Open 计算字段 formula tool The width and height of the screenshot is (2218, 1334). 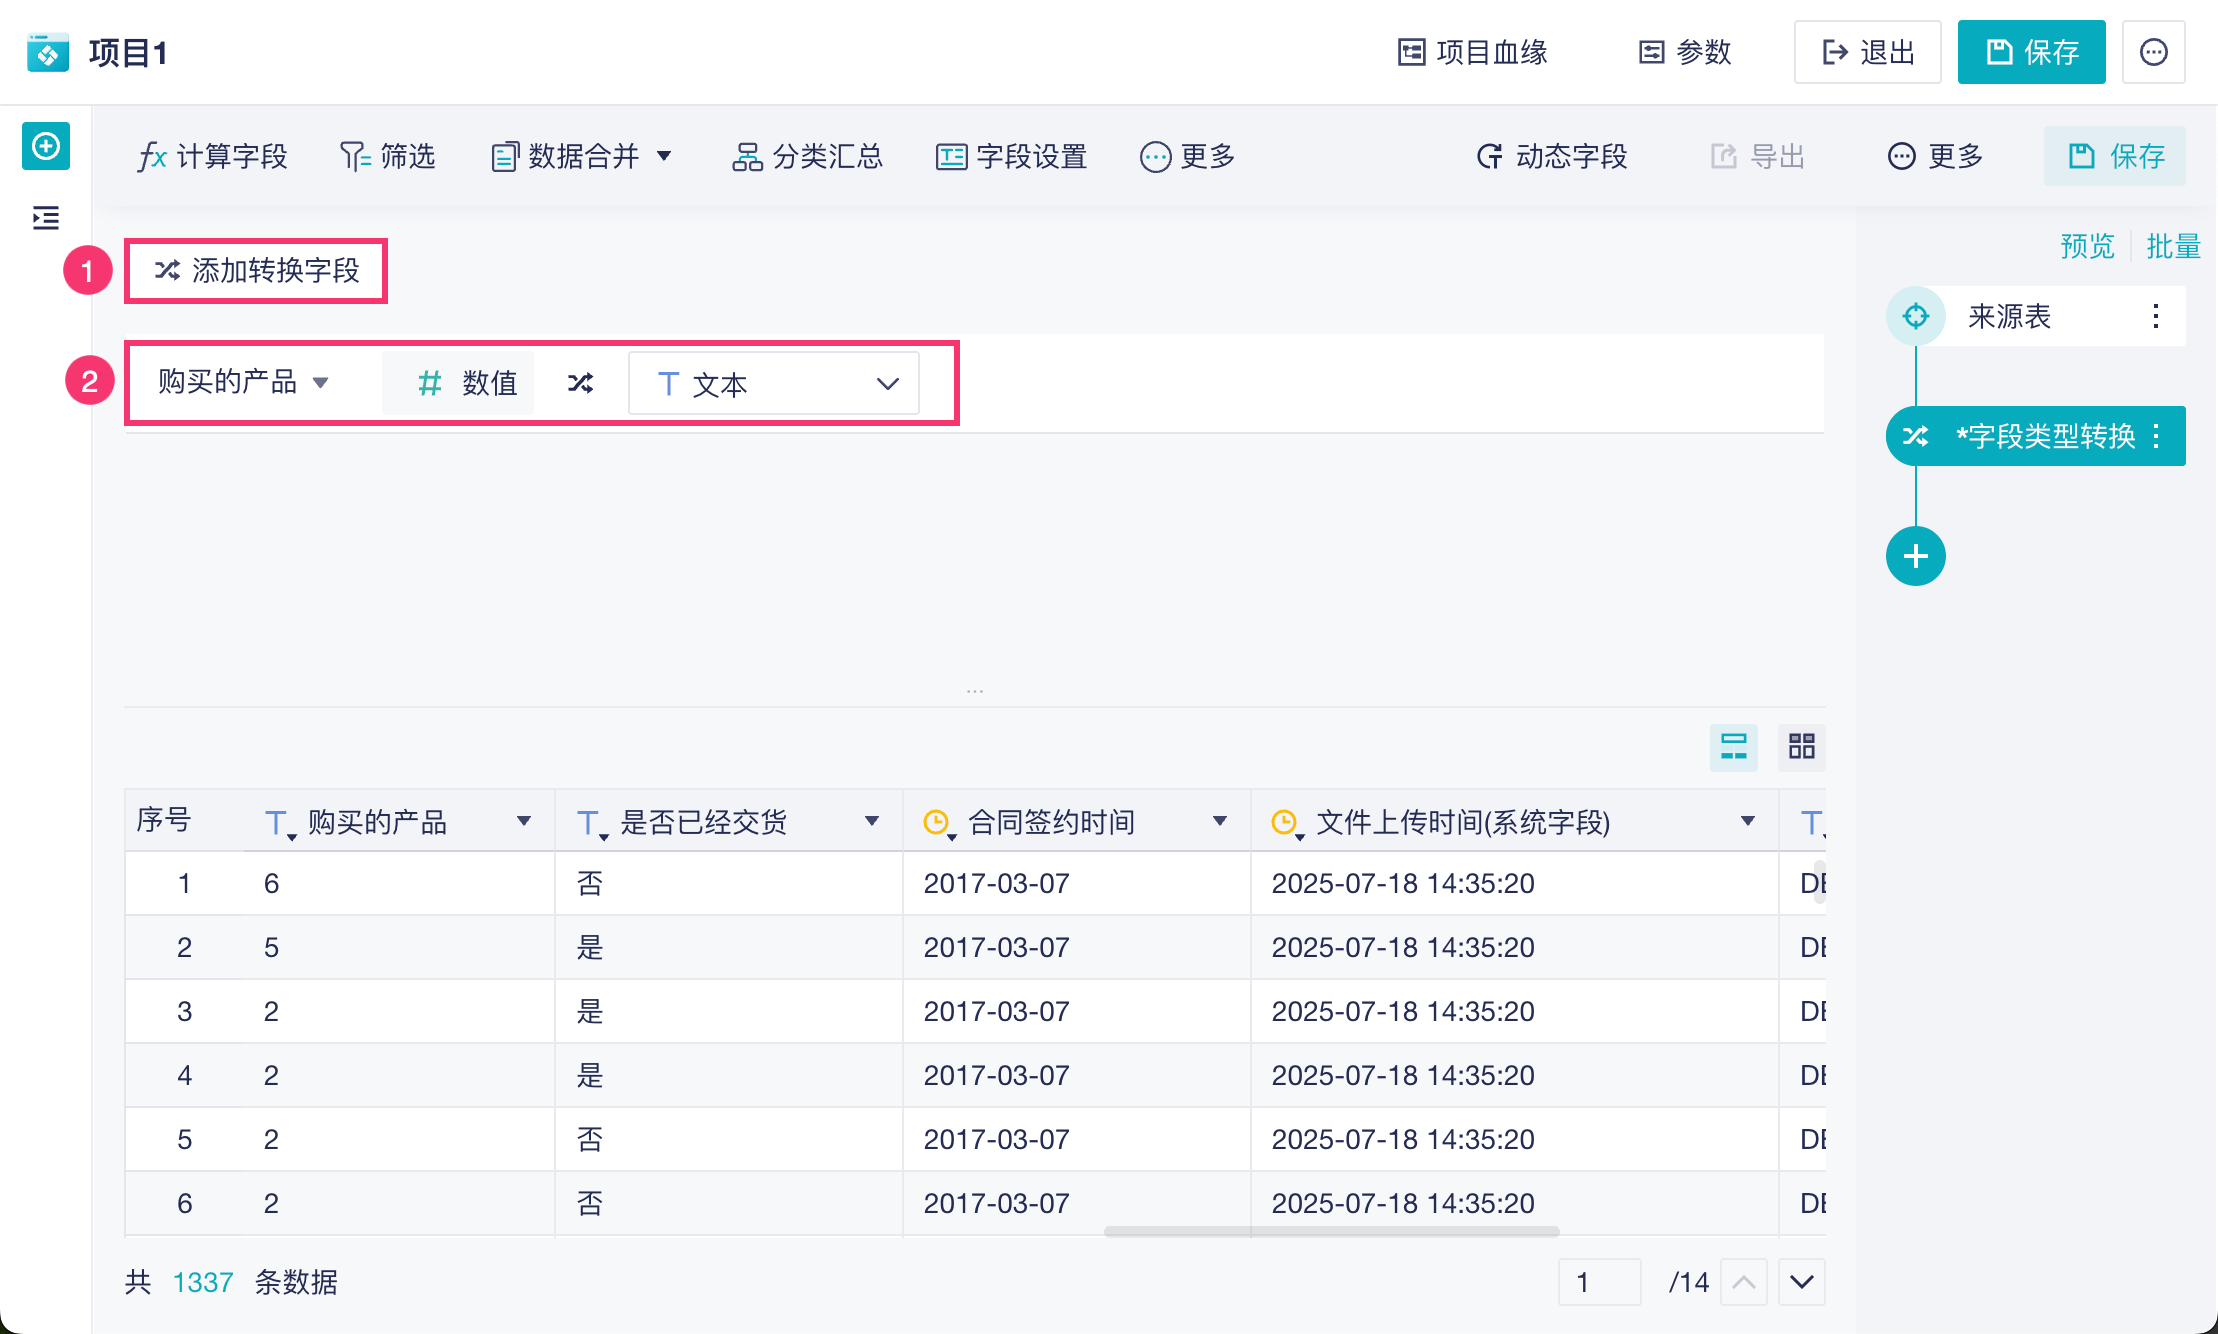point(212,156)
